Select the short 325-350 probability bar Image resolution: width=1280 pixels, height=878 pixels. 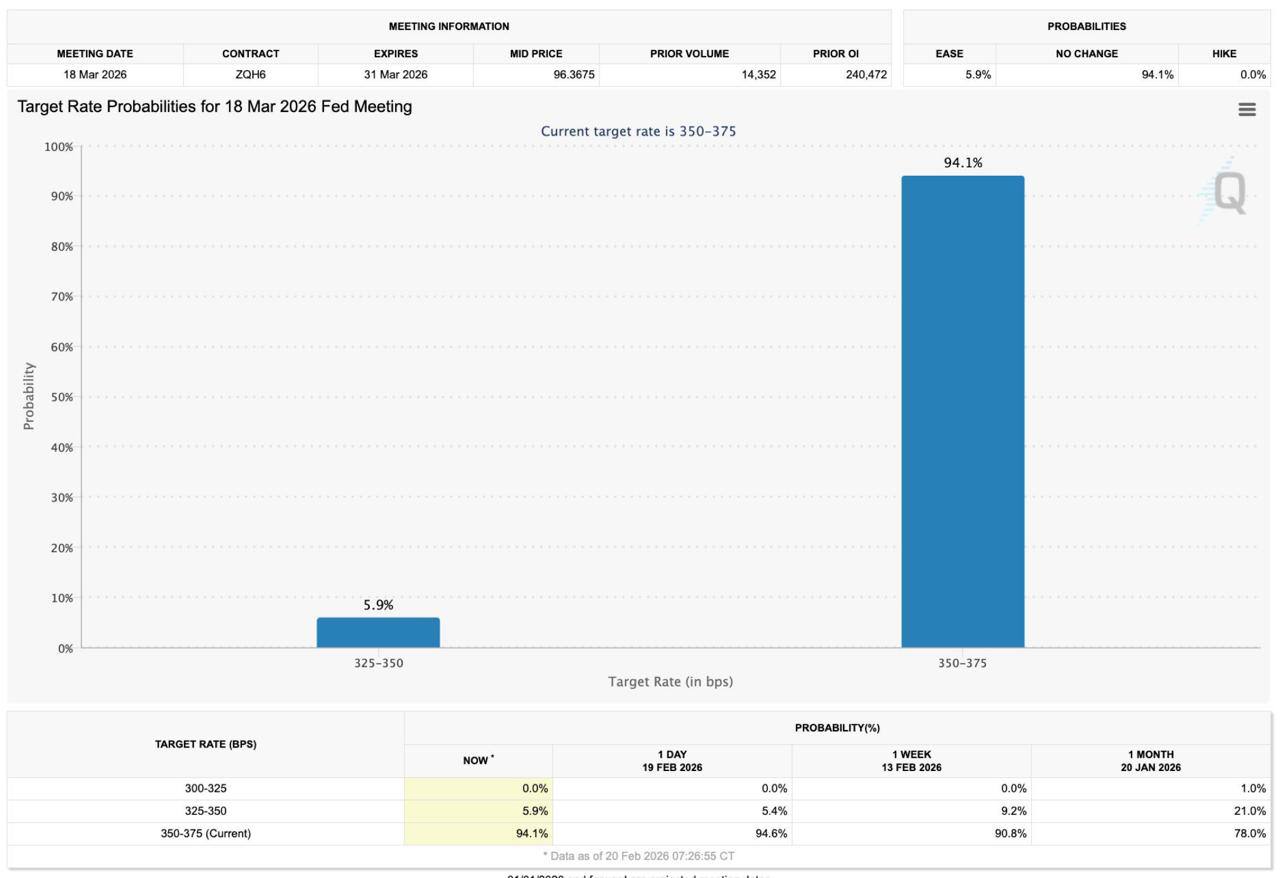[x=378, y=632]
